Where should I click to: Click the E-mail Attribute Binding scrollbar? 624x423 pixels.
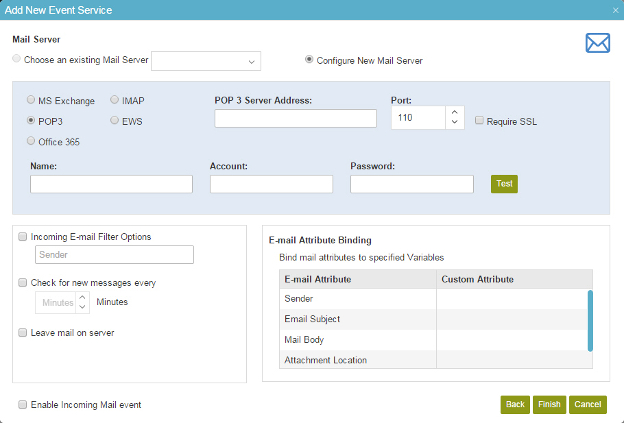[x=590, y=321]
